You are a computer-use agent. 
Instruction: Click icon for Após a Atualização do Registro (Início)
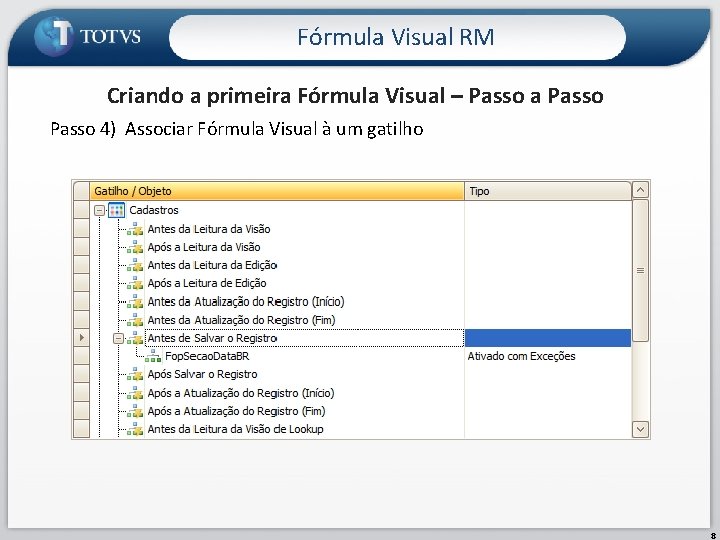click(x=135, y=393)
